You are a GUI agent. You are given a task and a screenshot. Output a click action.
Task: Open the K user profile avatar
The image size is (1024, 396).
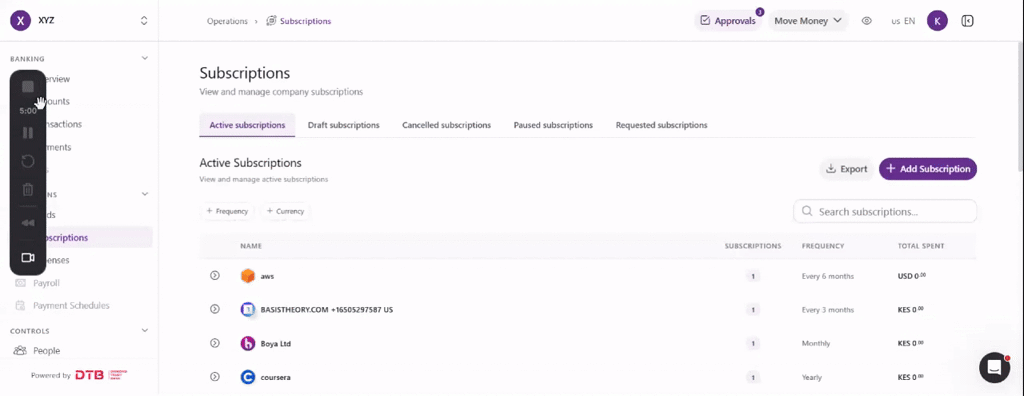click(x=937, y=21)
